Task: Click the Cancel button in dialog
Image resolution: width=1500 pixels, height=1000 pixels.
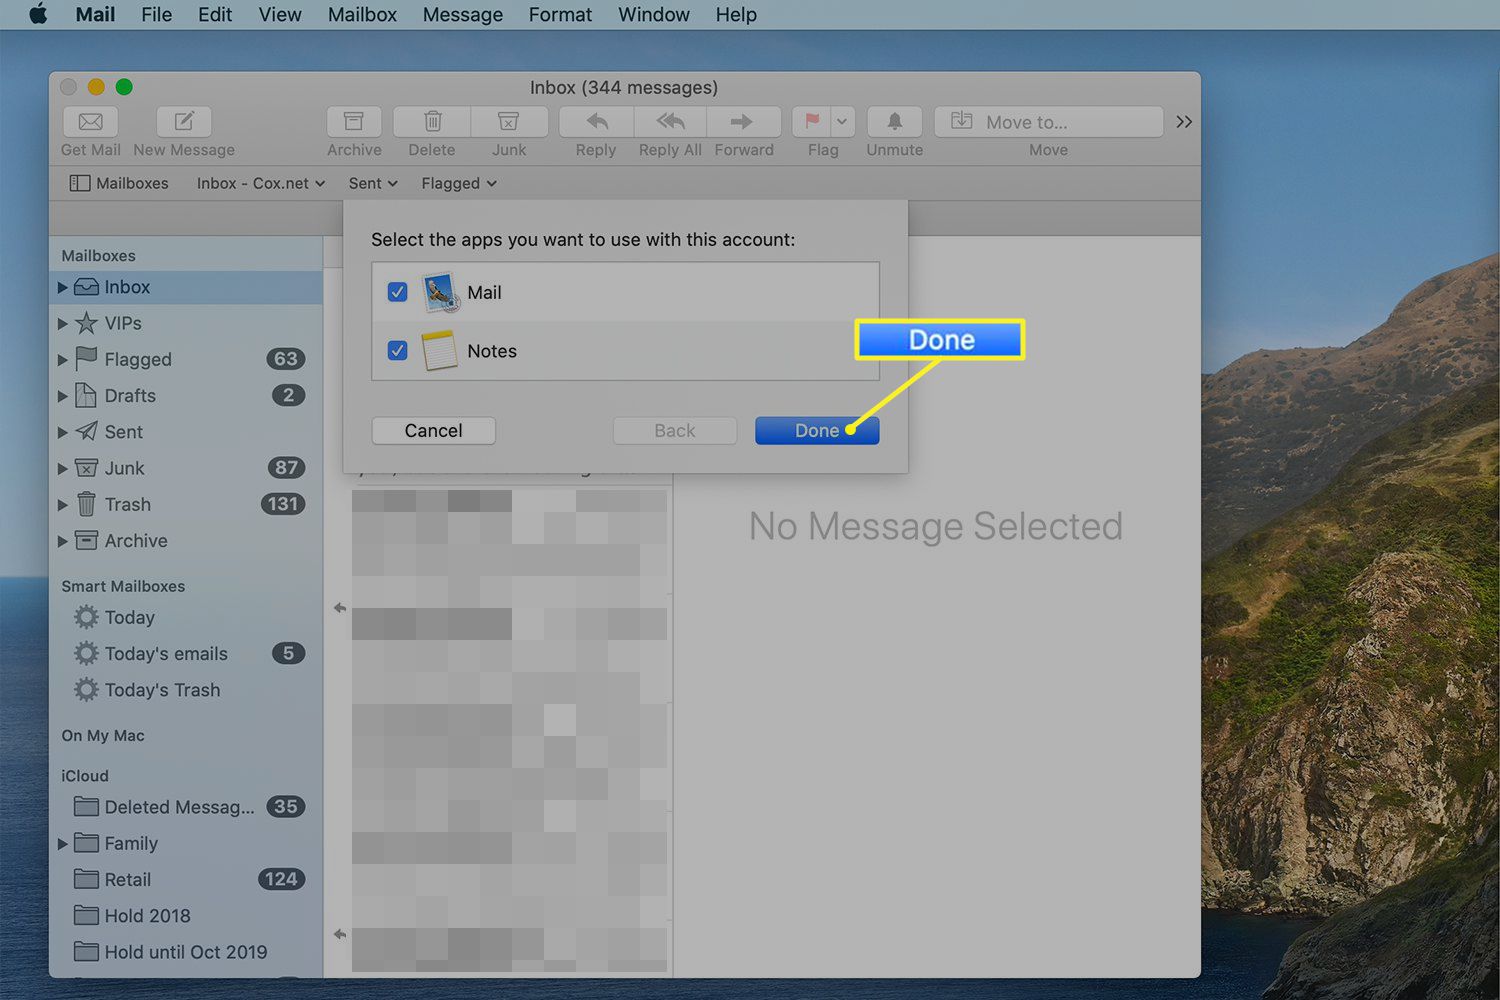Action: coord(433,431)
